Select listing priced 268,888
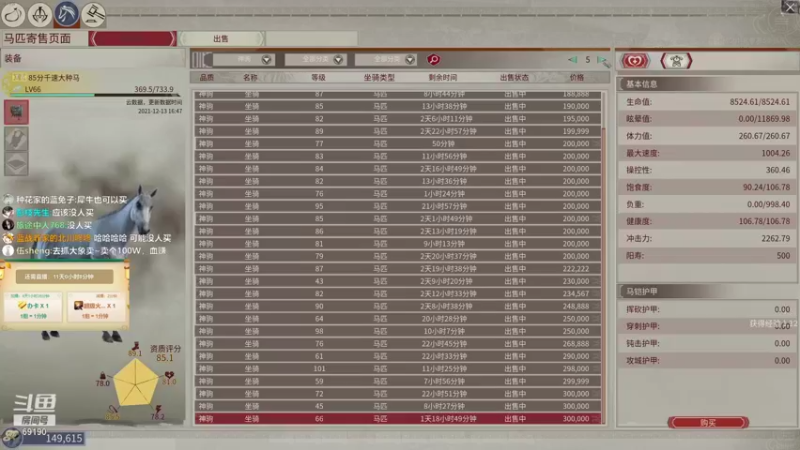Screen dimensions: 800x450 [398, 344]
